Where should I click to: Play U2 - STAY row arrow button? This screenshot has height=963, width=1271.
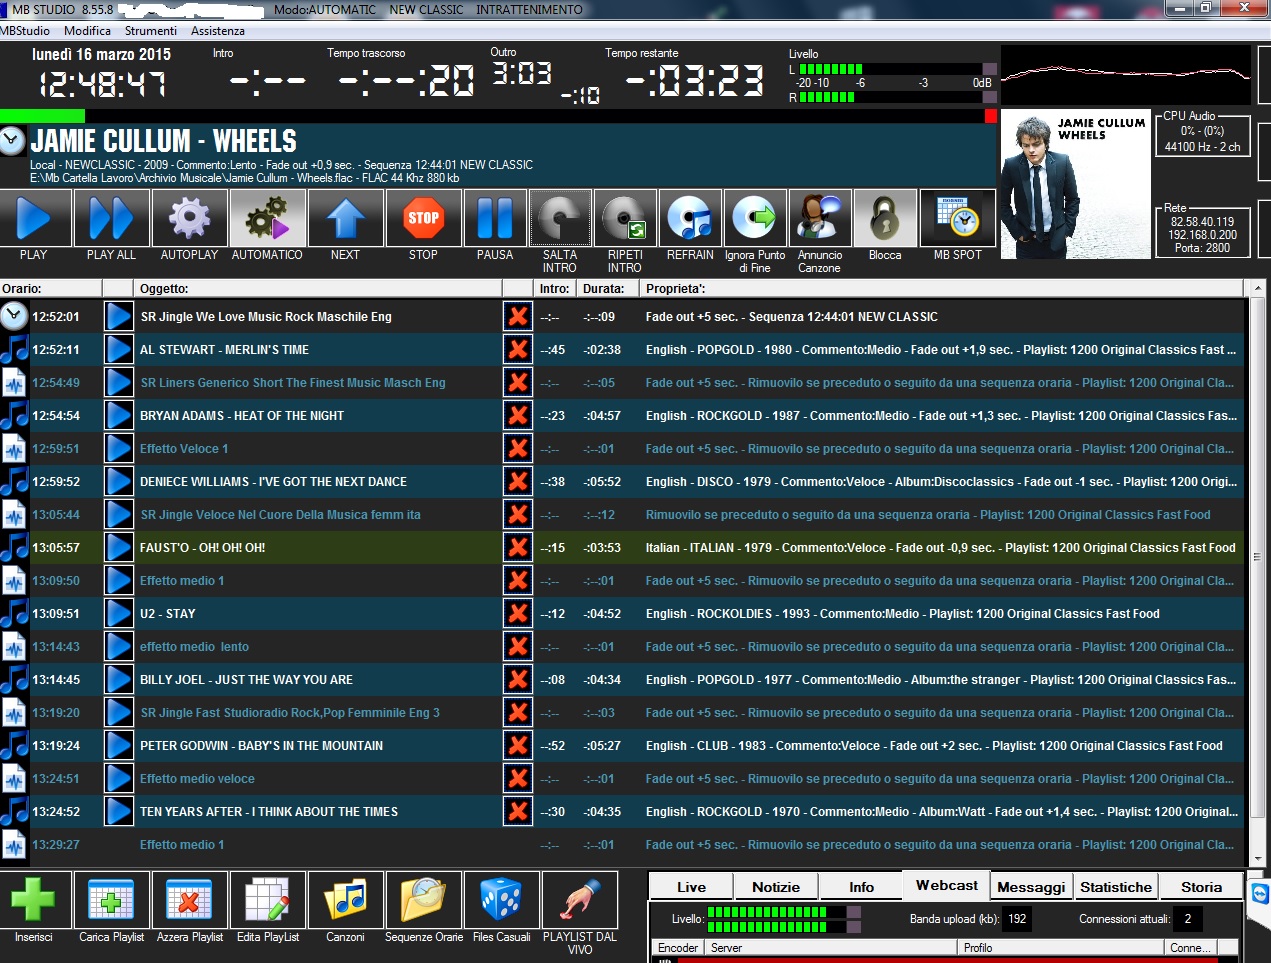tap(119, 614)
